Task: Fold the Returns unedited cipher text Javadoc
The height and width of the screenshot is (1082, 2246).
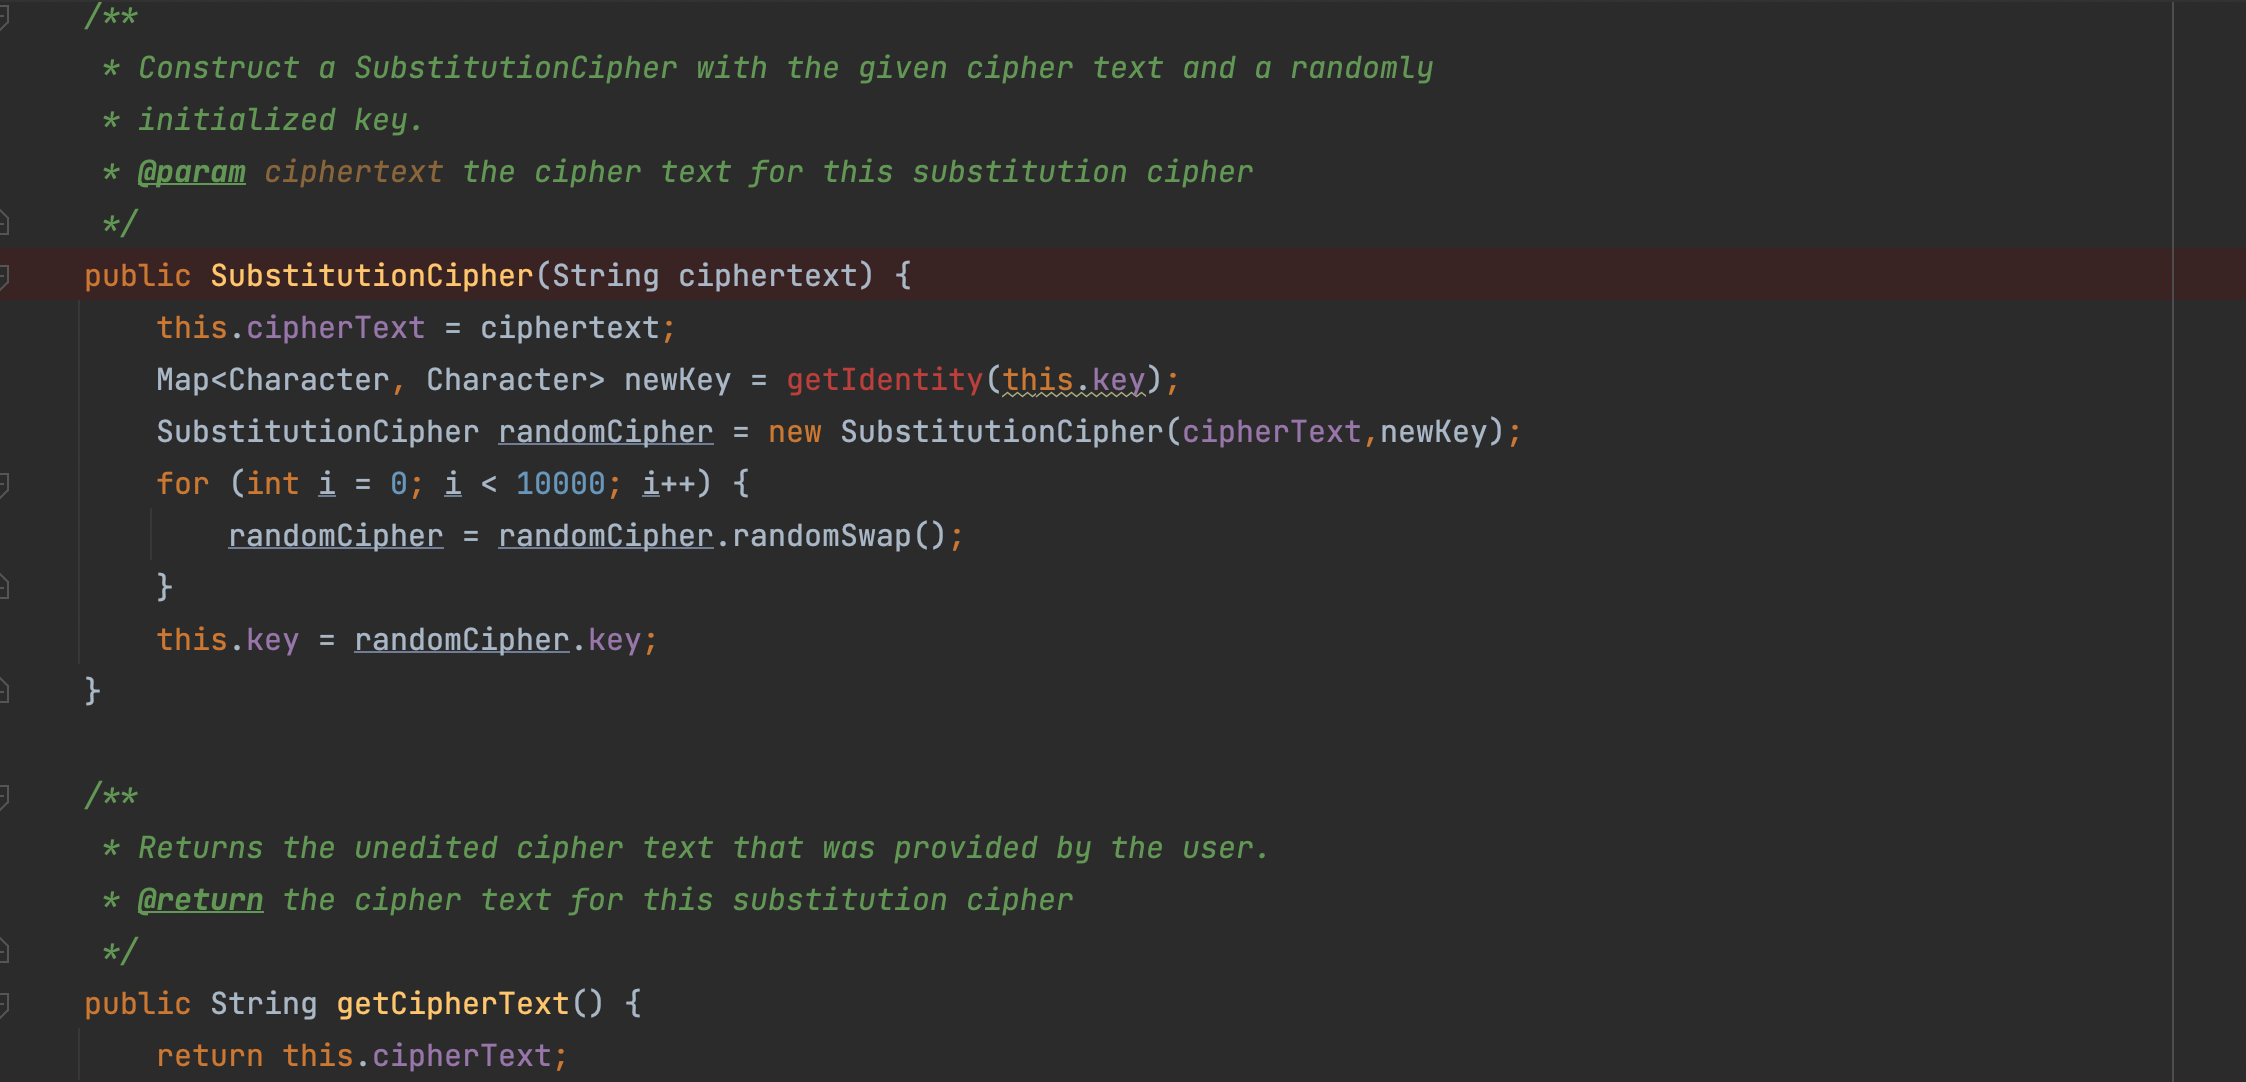Action: click(4, 796)
